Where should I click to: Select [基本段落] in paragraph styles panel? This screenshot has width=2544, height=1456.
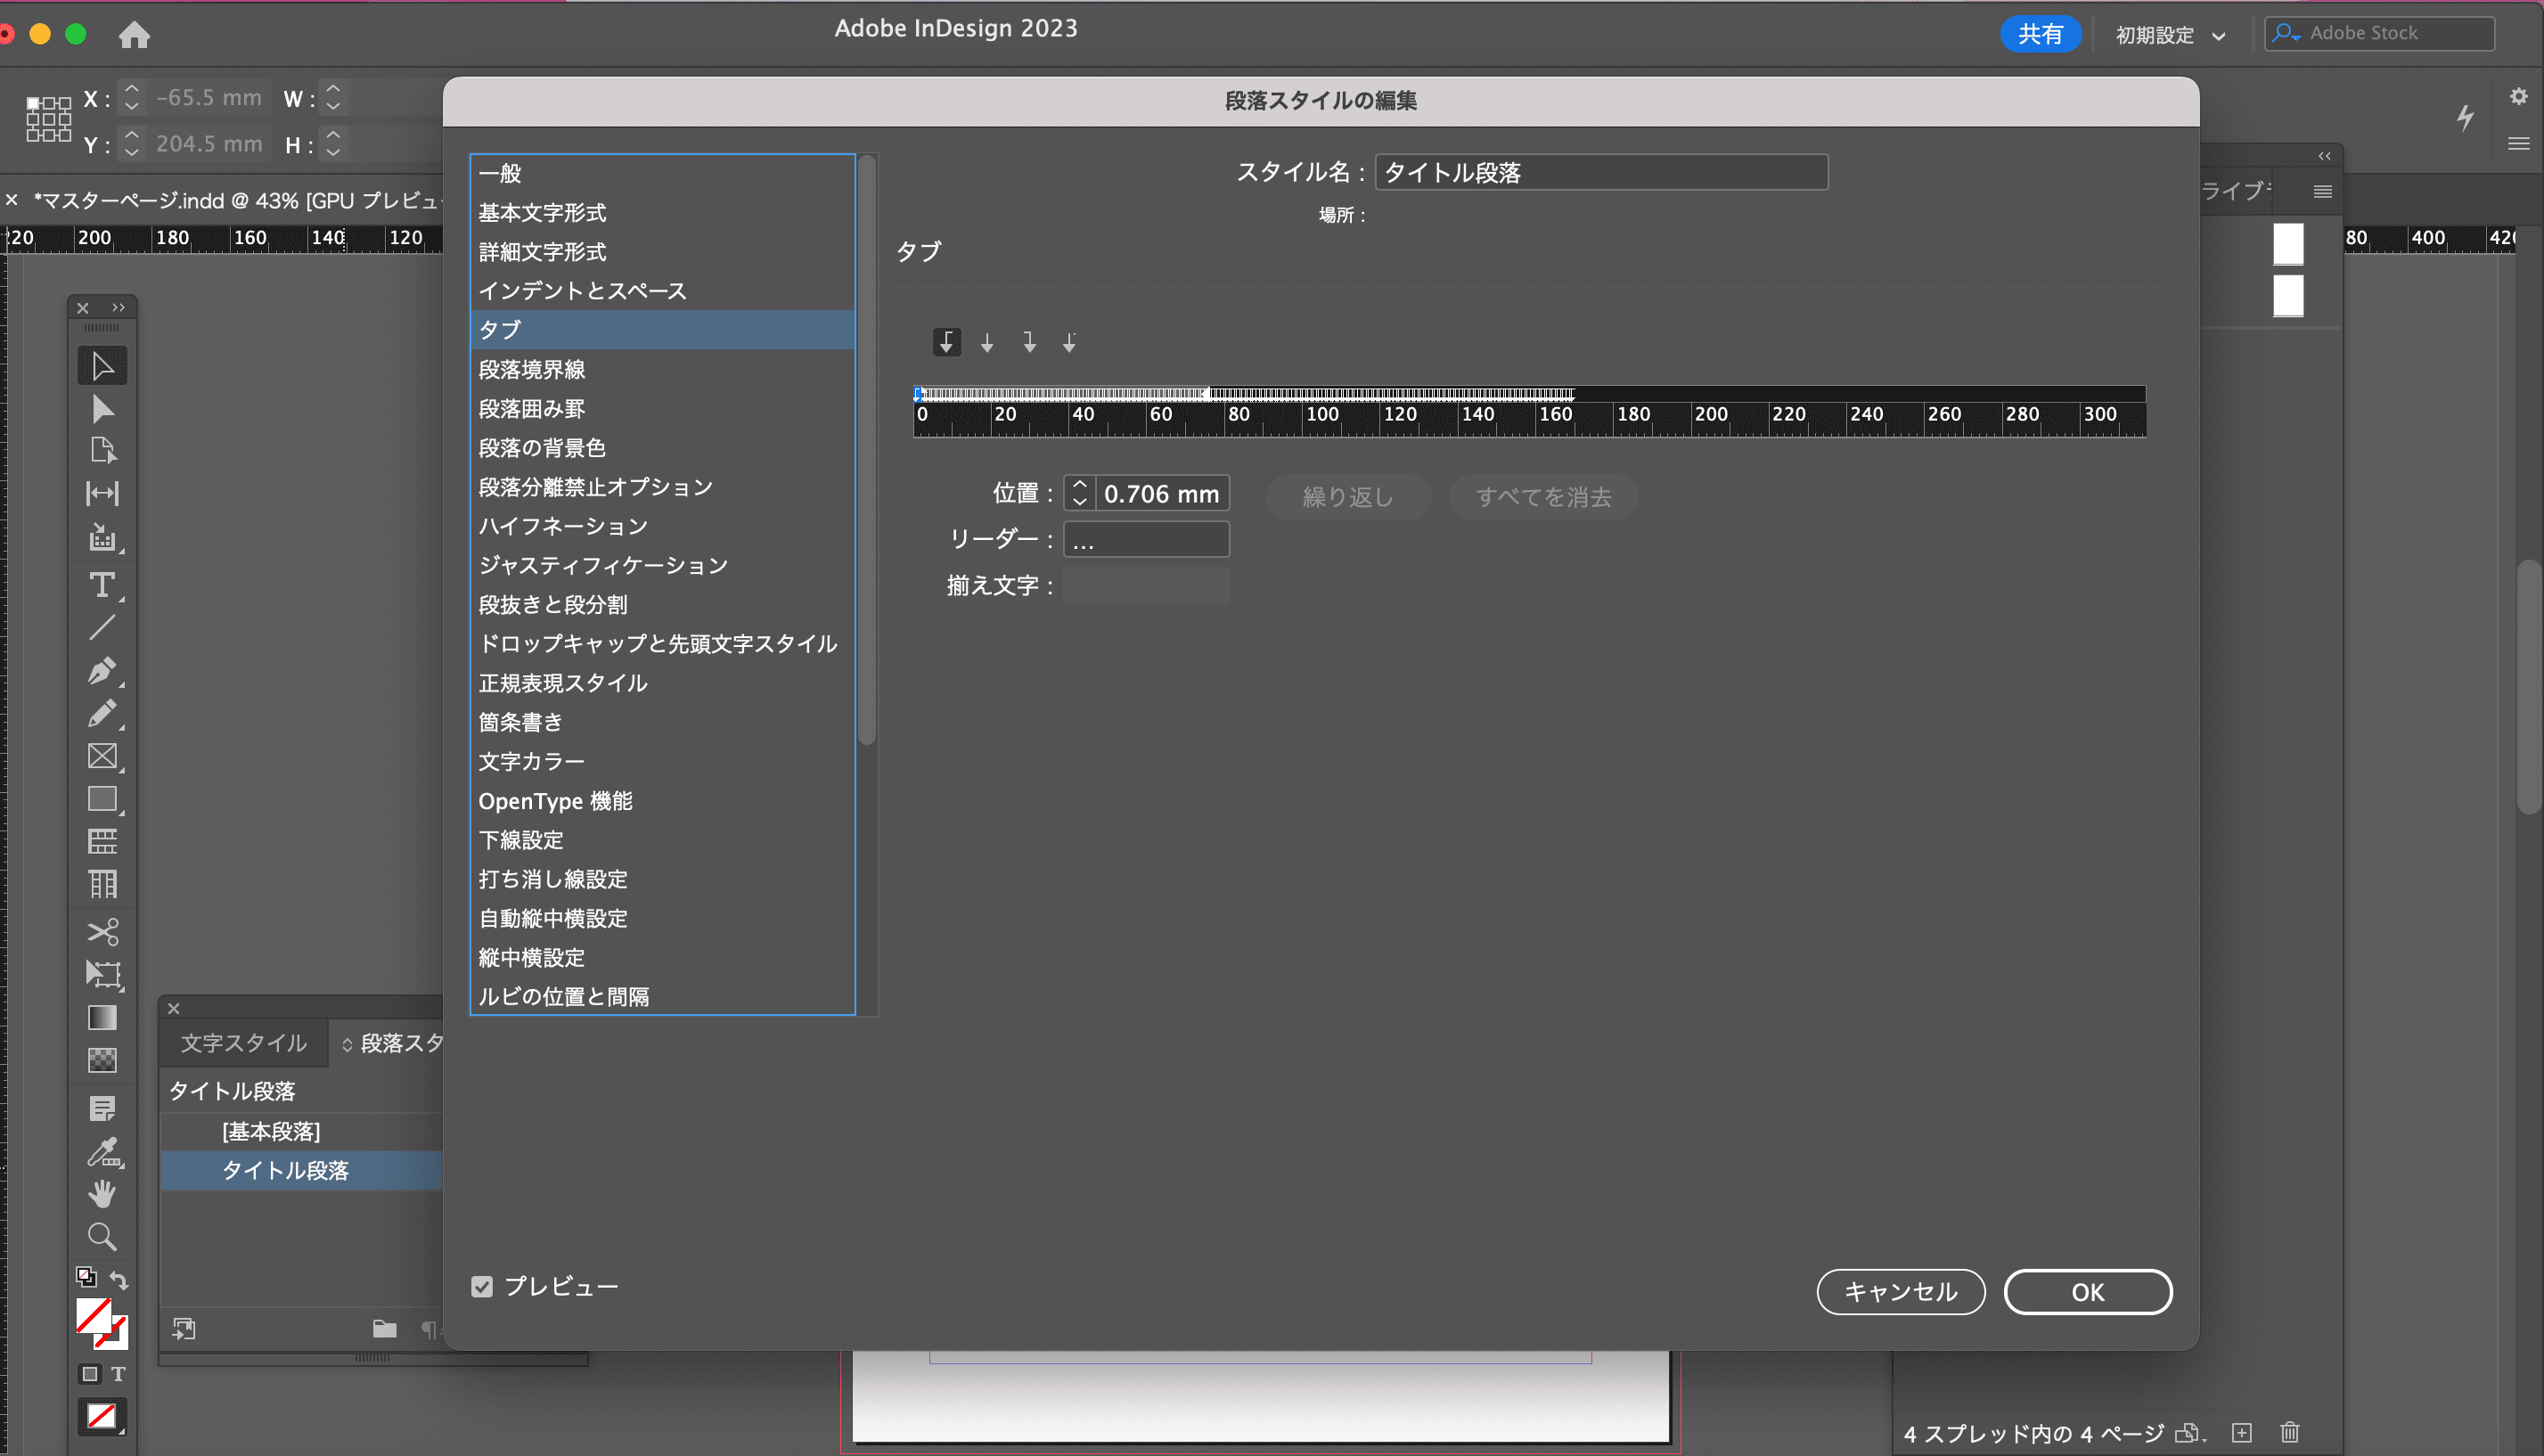point(302,1131)
